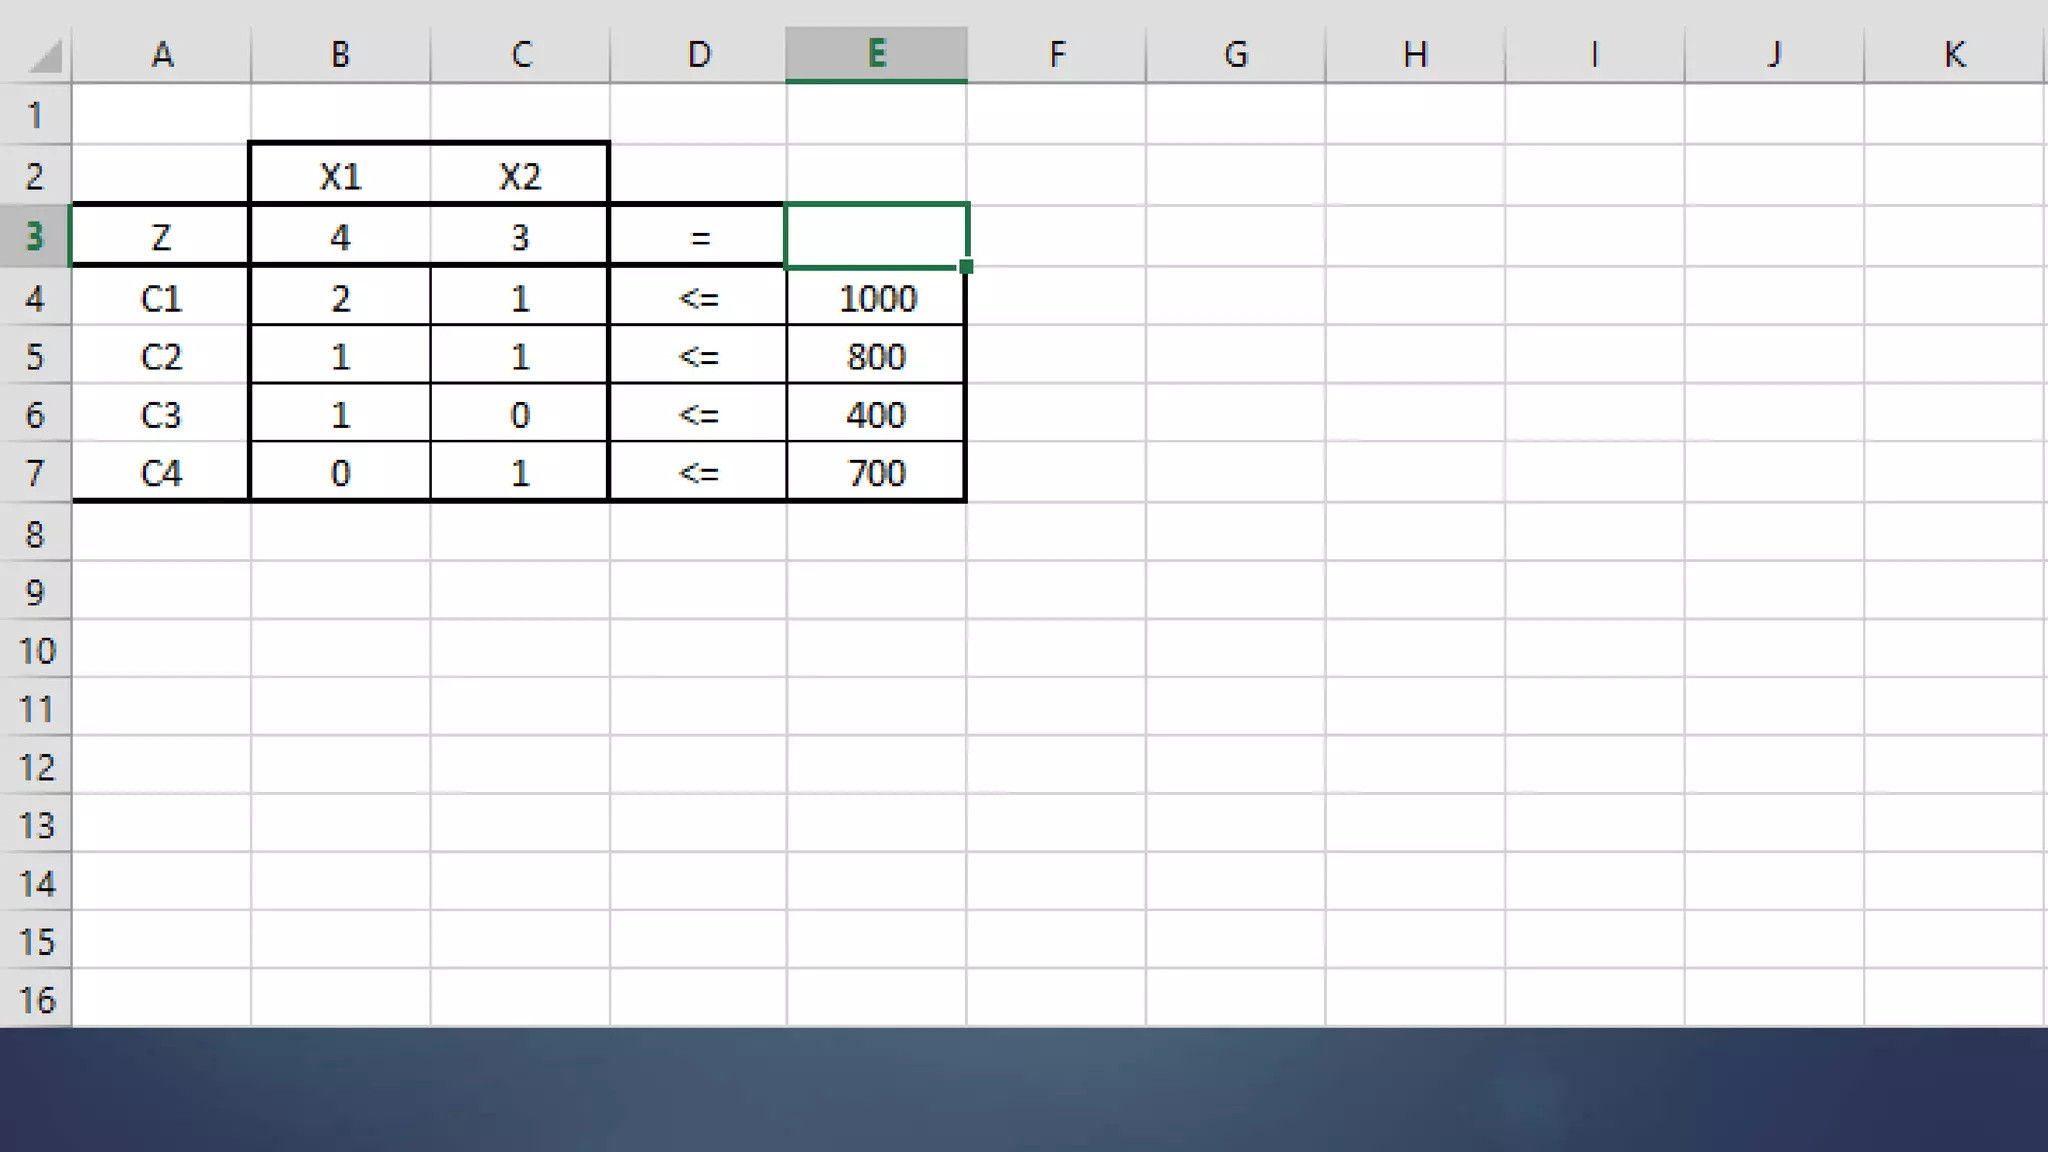This screenshot has width=2048, height=1152.
Task: Click the Z label cell
Action: click(160, 237)
